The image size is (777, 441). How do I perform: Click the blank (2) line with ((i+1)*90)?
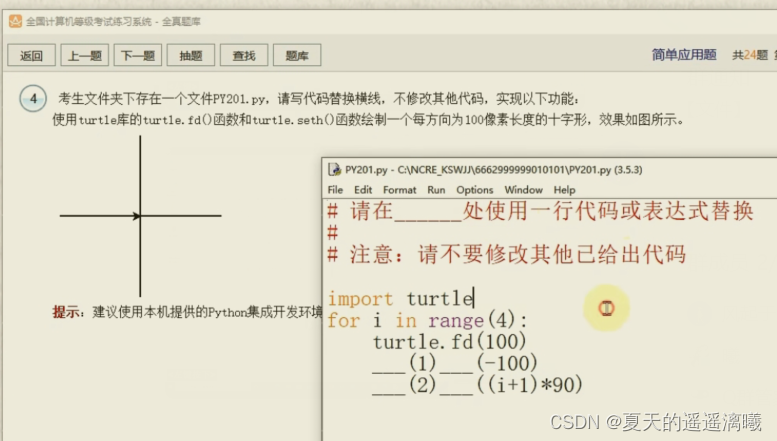tap(477, 385)
